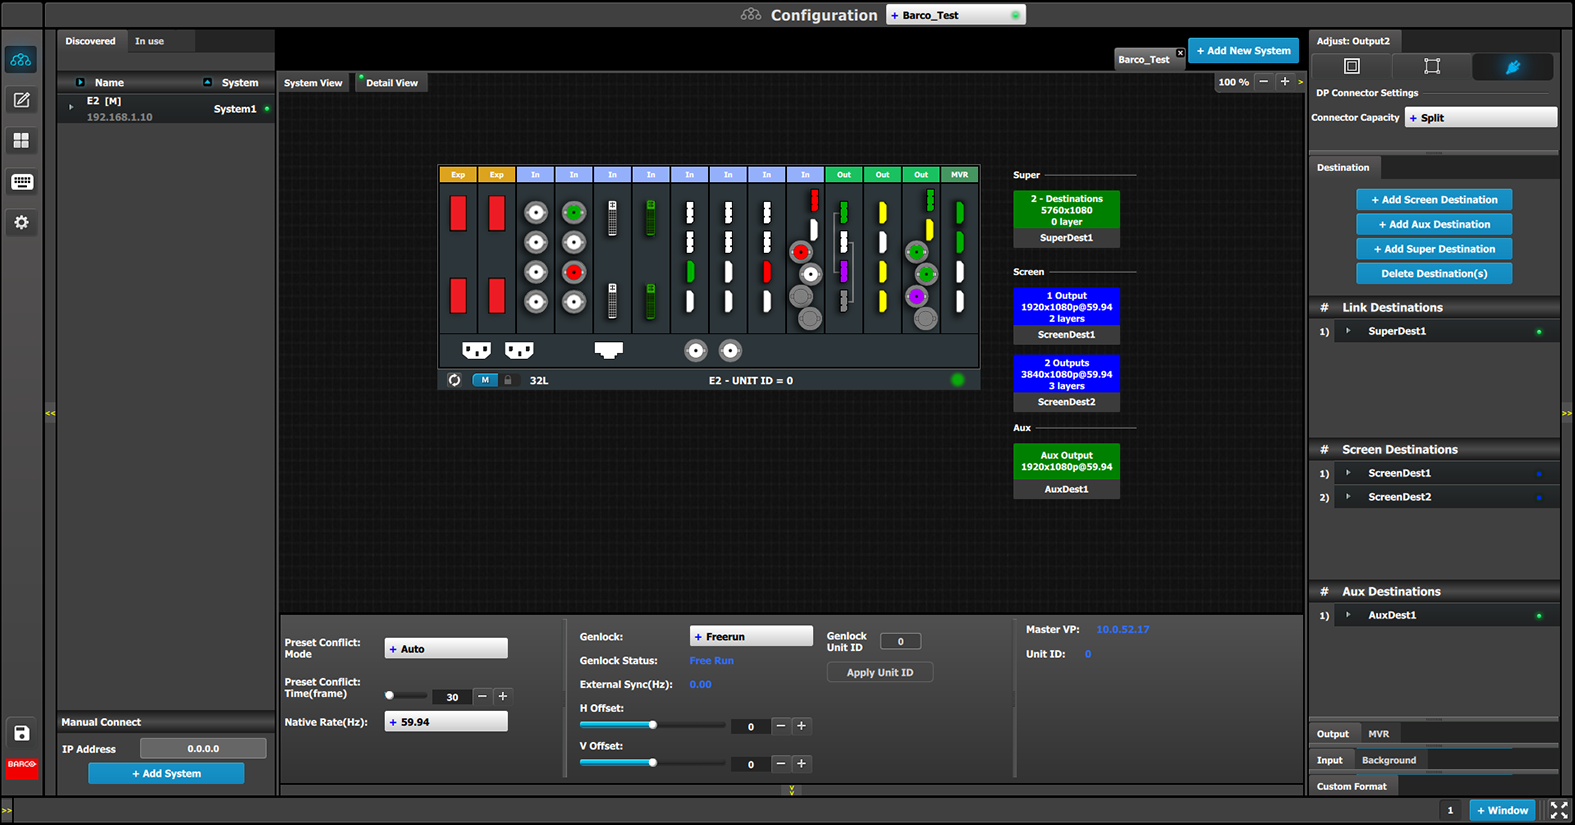Zoom out the diagram with the minus button
The image size is (1575, 825).
[1264, 82]
